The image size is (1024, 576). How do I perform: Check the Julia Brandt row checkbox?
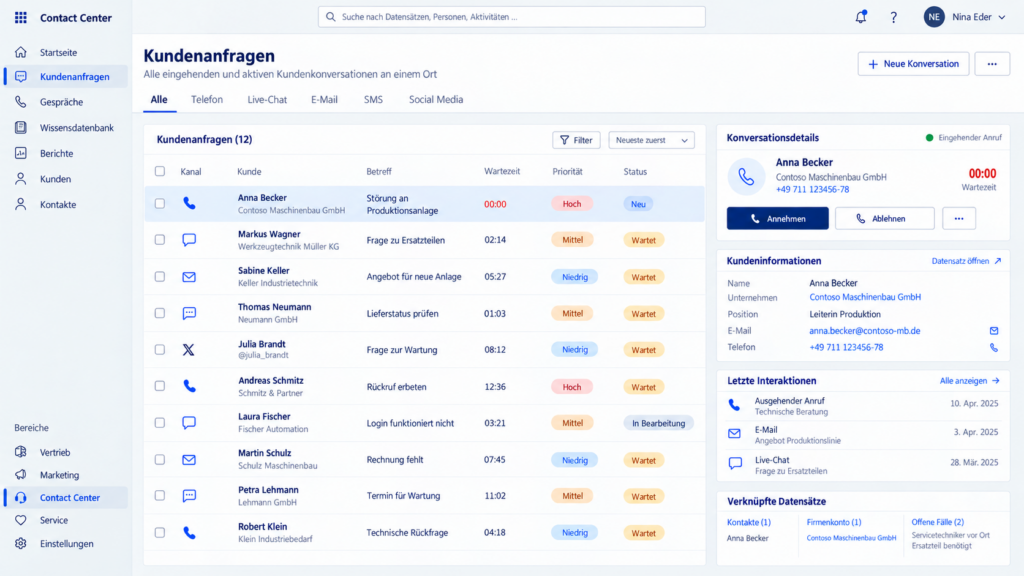pos(159,349)
